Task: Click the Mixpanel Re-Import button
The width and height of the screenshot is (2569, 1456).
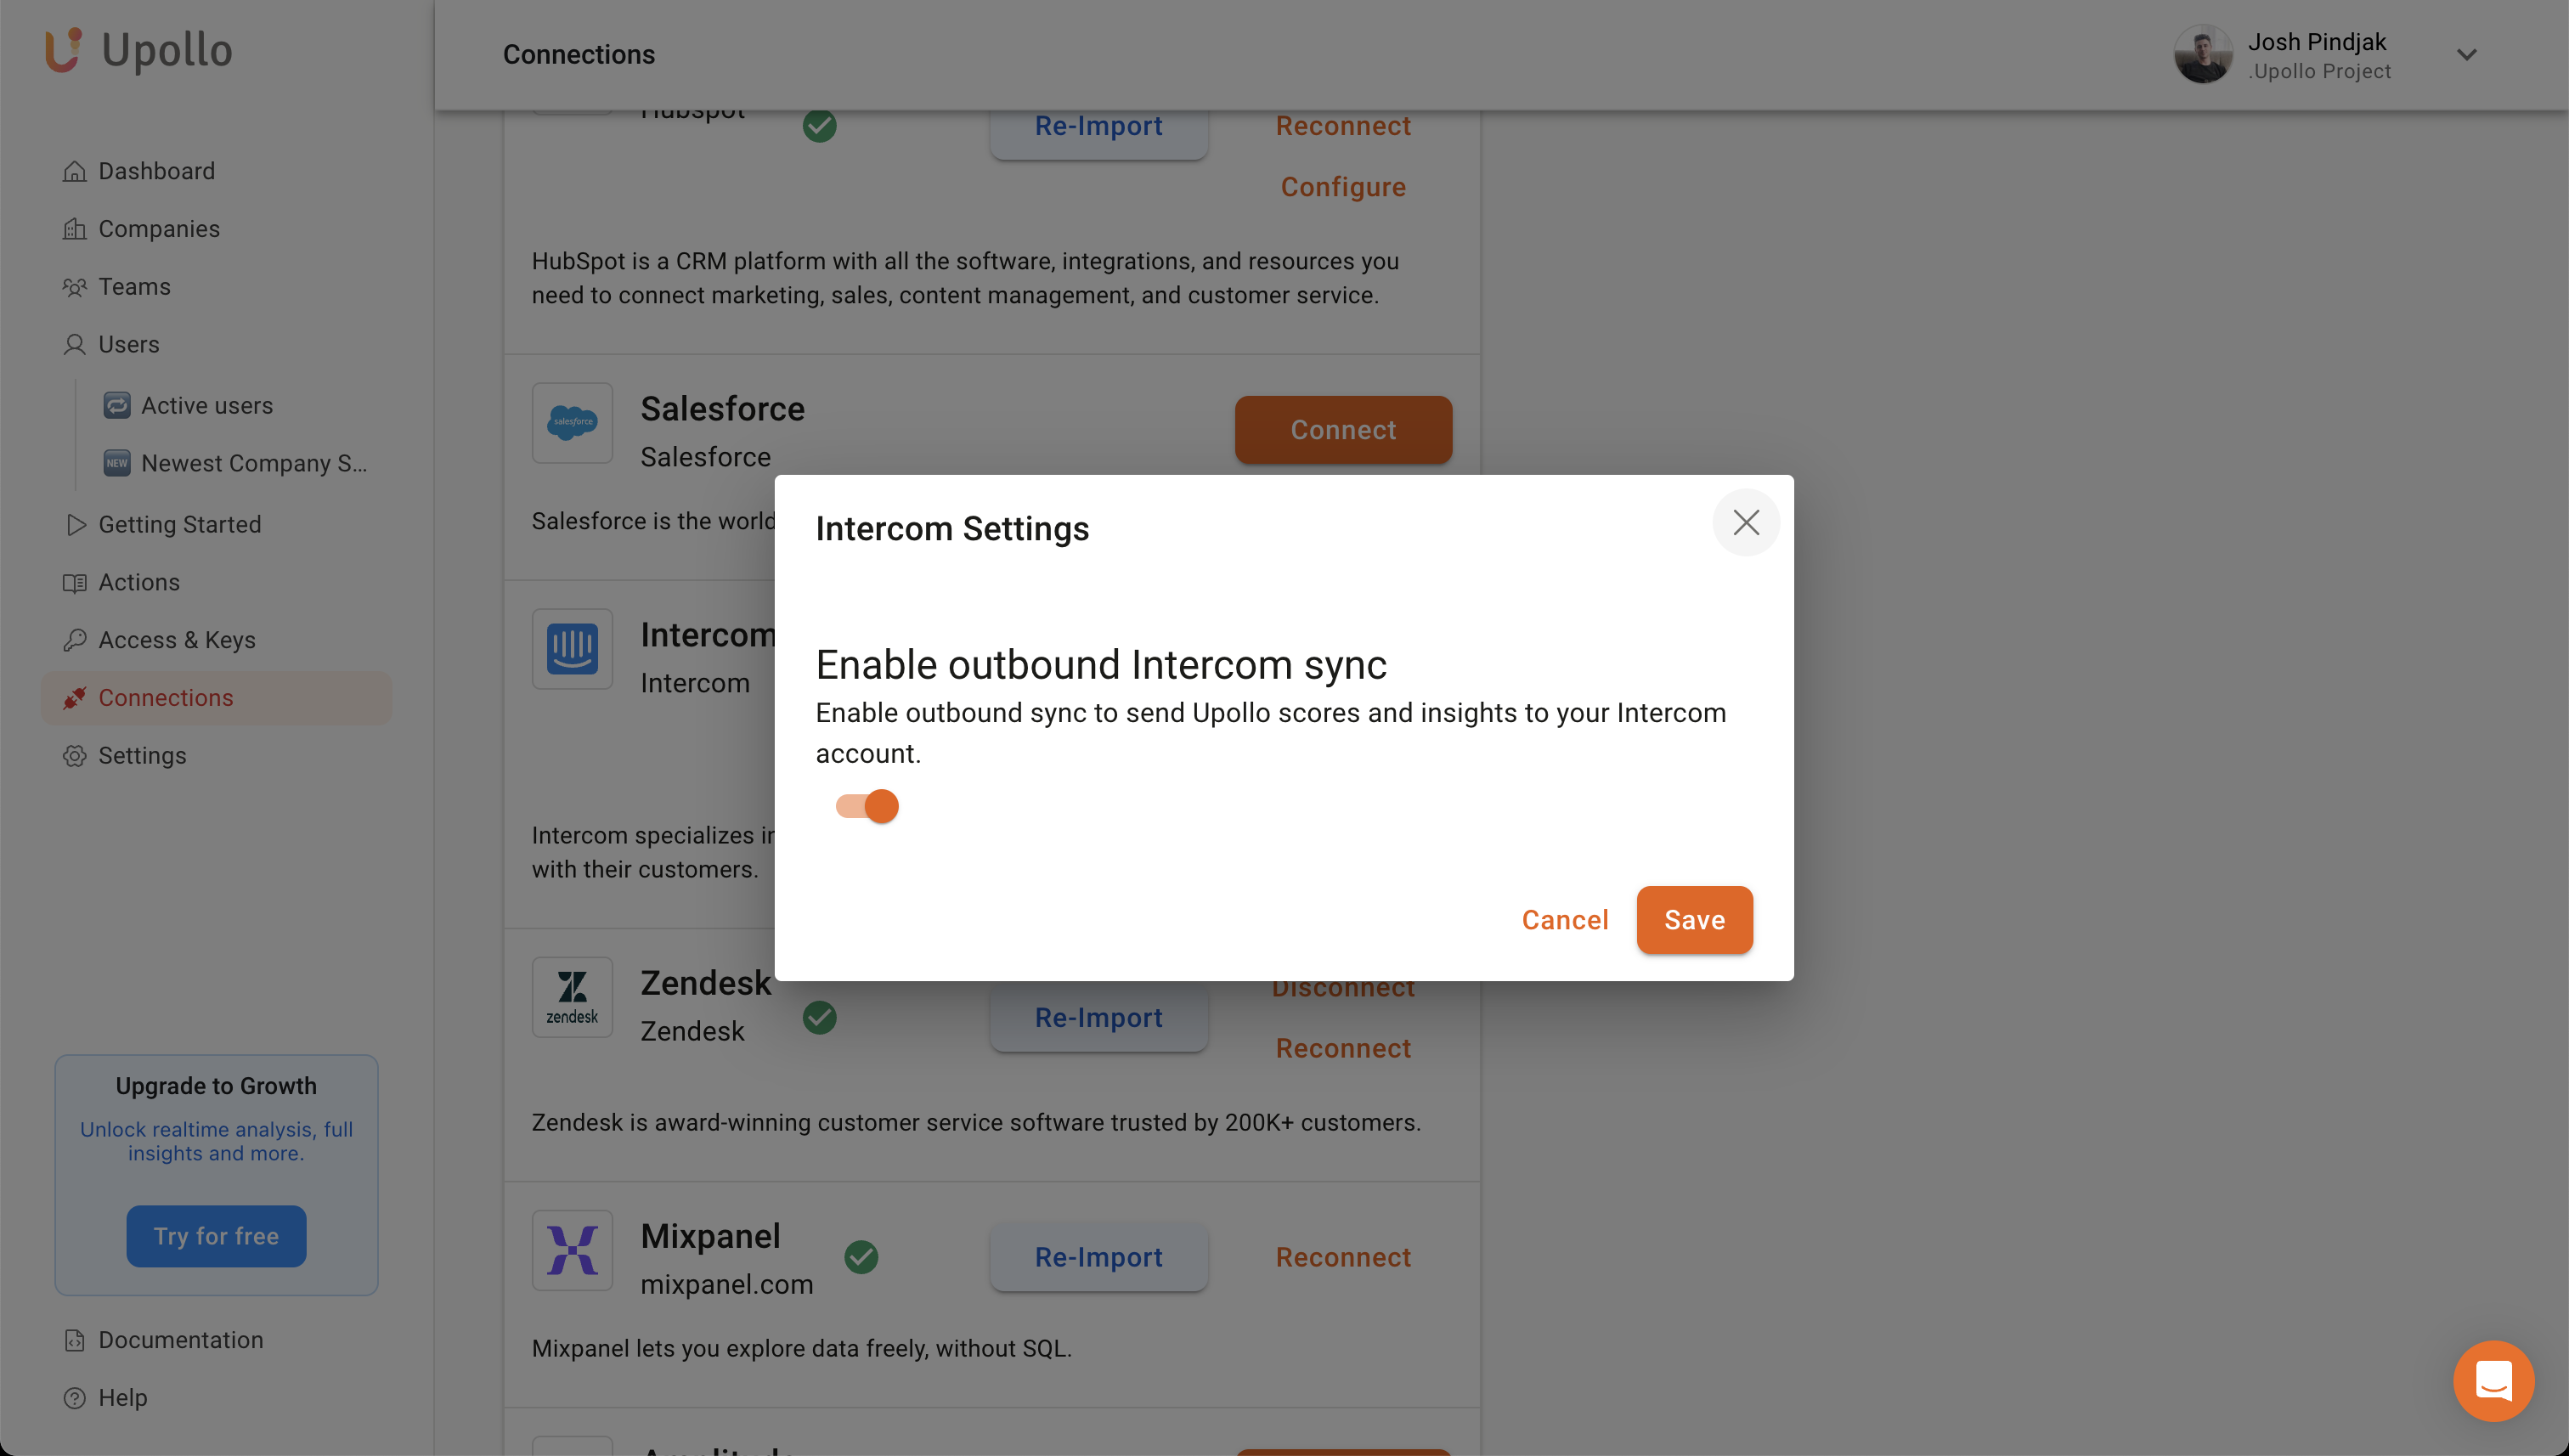Action: [x=1099, y=1258]
